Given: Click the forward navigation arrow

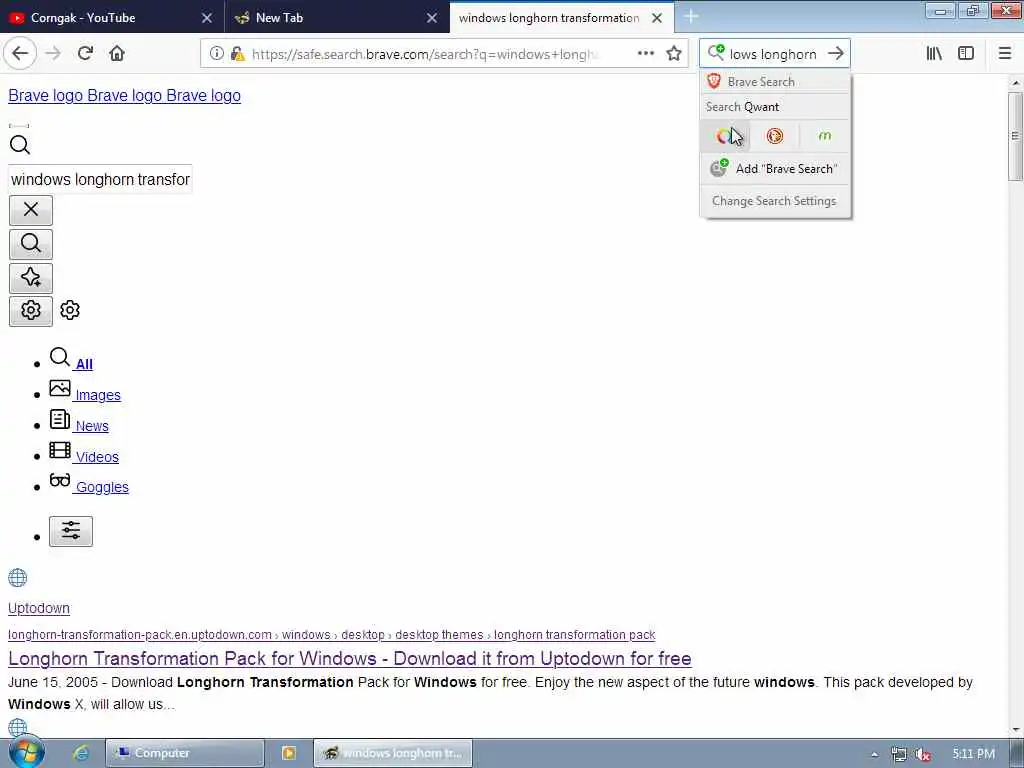Looking at the screenshot, I should [x=53, y=54].
